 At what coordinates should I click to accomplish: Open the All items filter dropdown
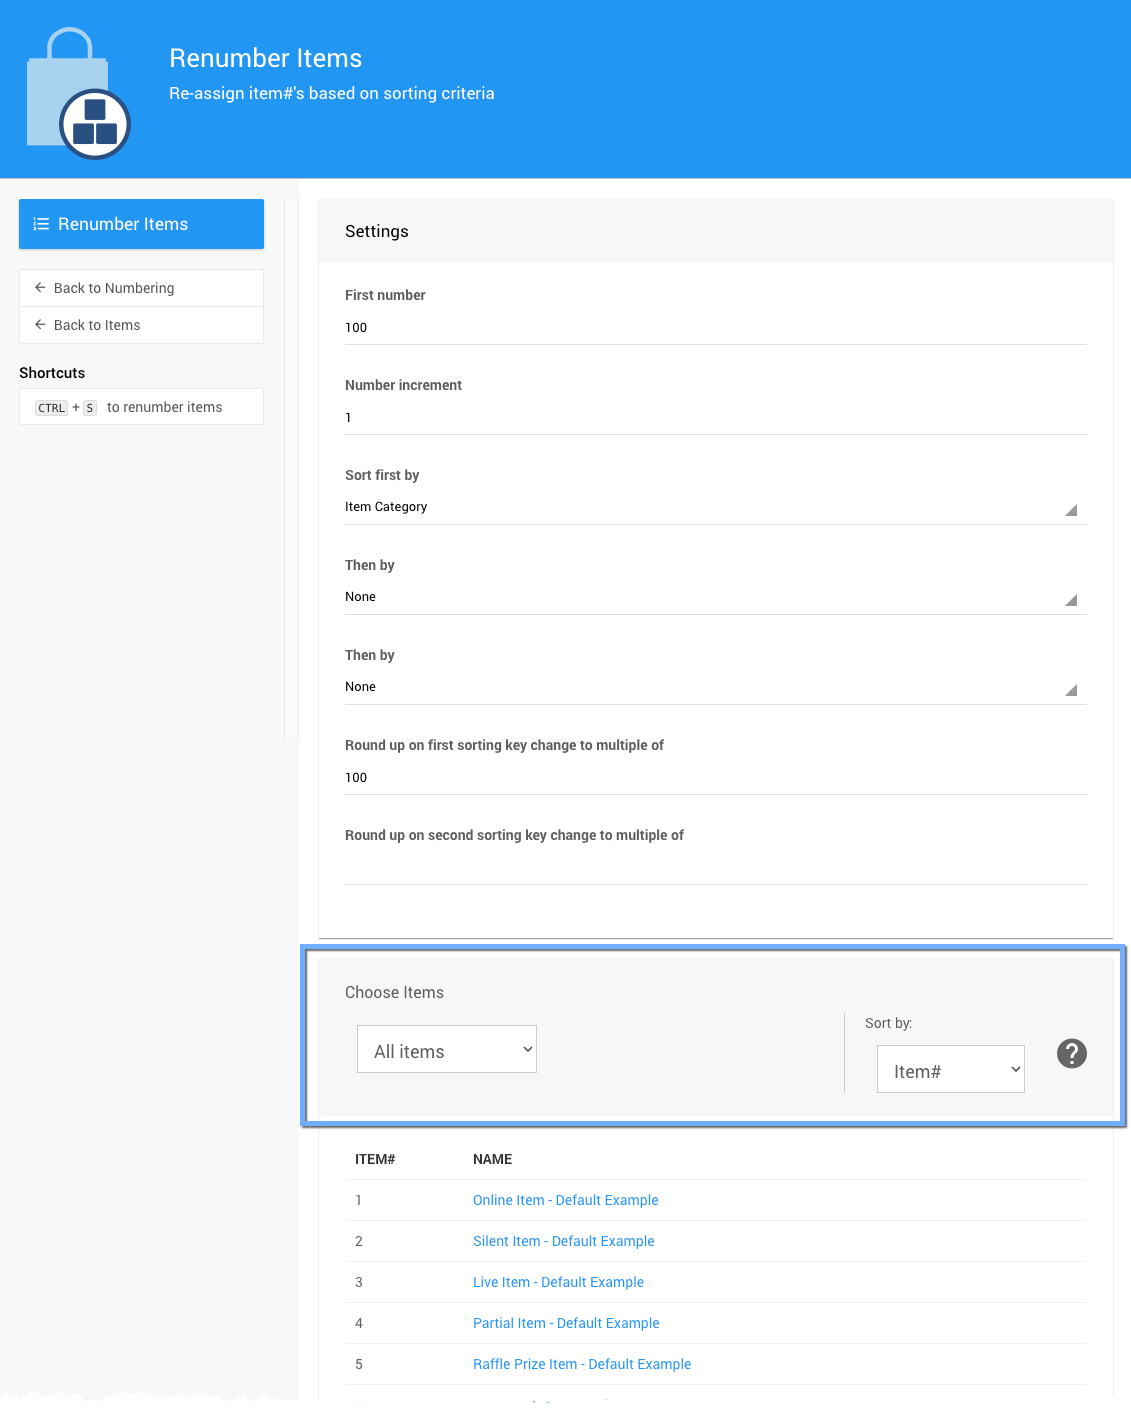point(446,1049)
